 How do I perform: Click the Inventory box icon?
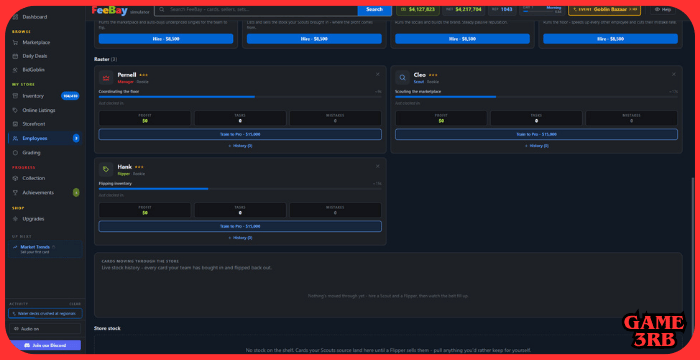(x=16, y=96)
